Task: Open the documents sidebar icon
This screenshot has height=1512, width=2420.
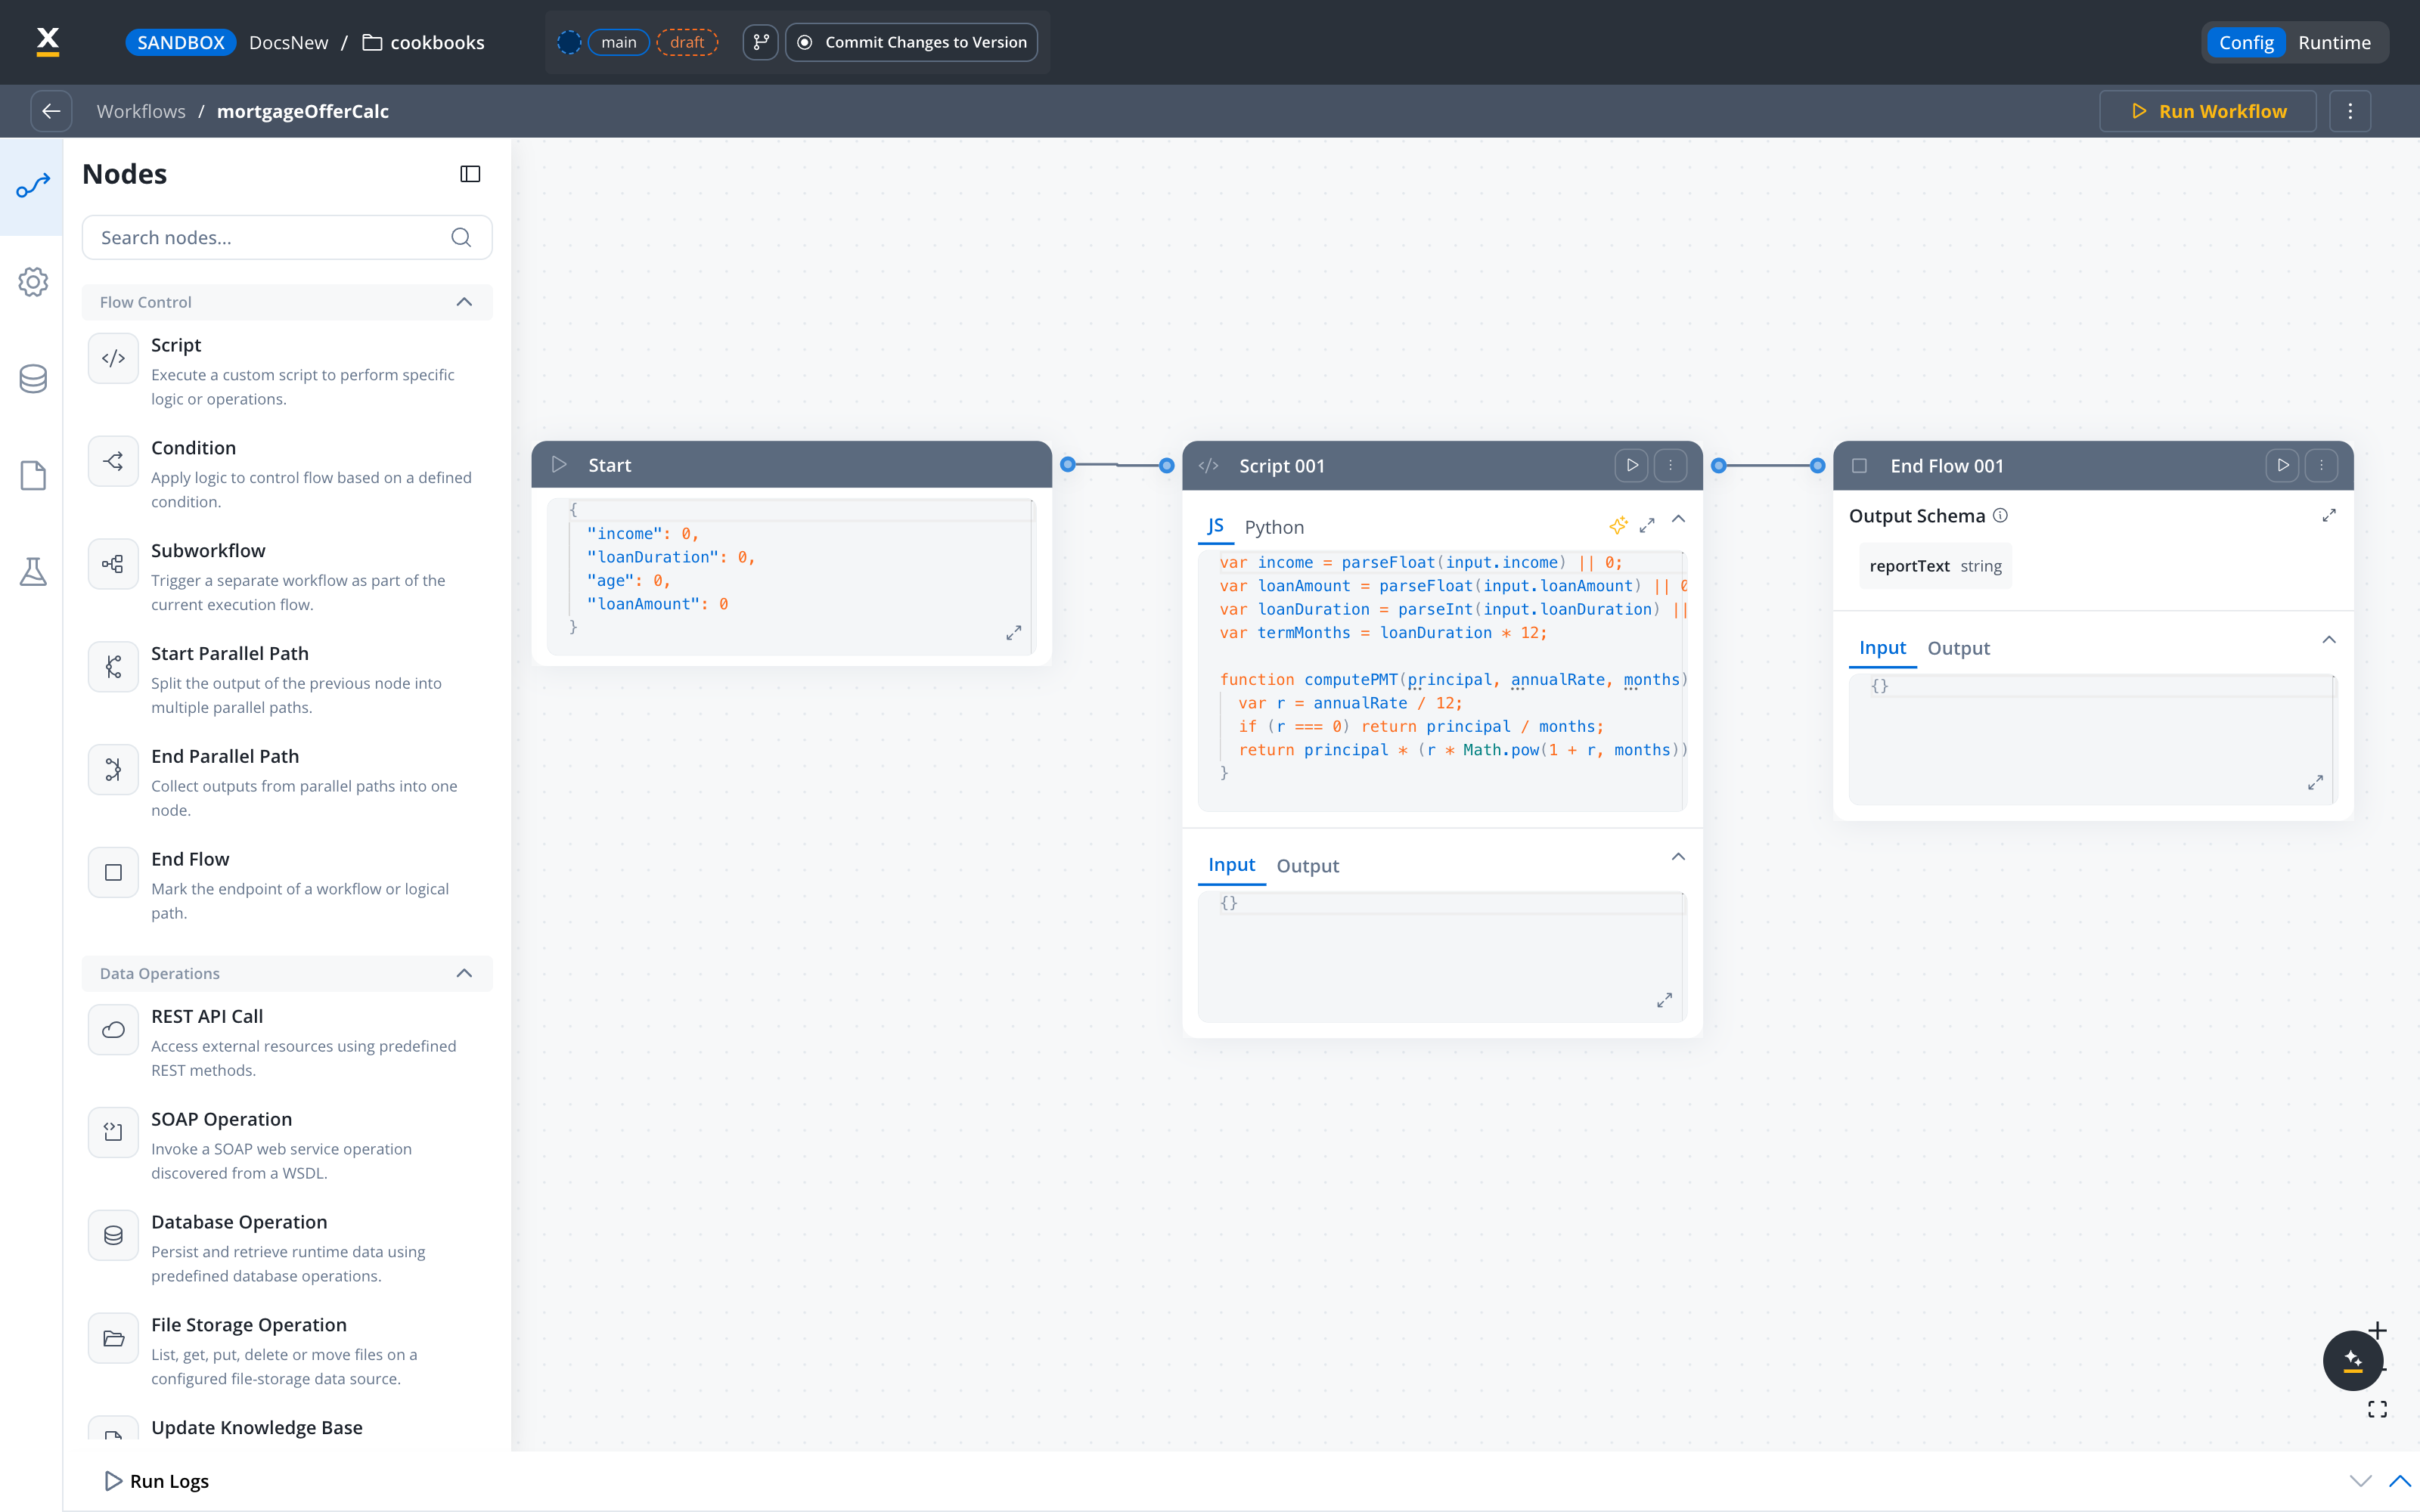Action: click(x=33, y=475)
